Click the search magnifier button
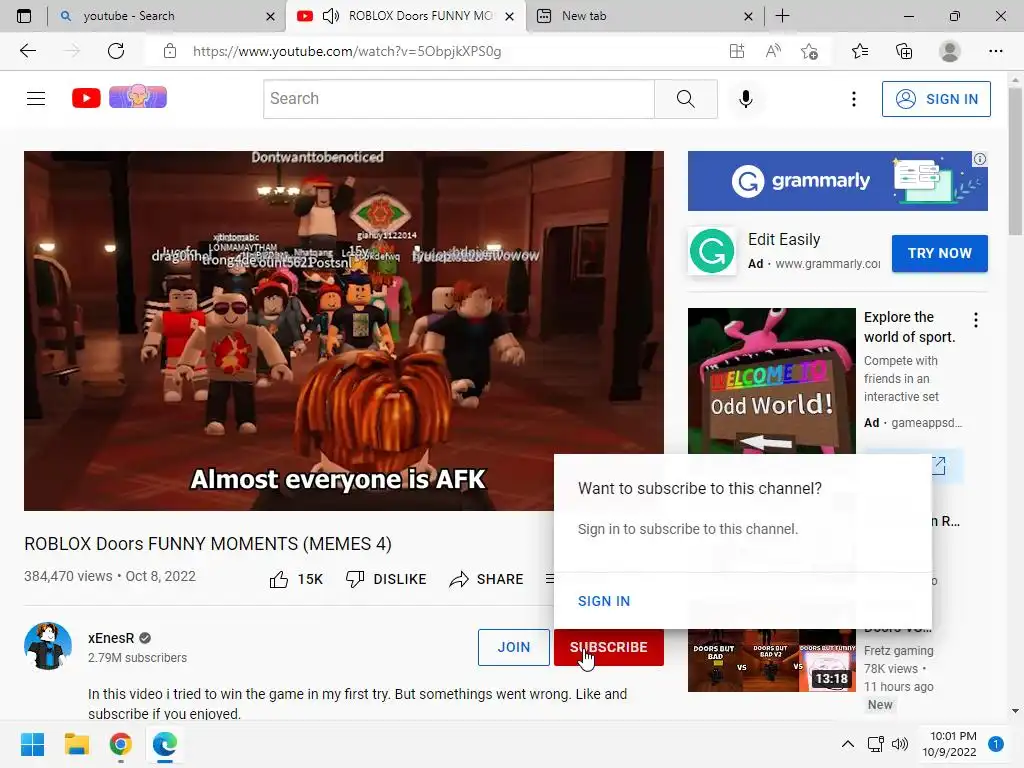The height and width of the screenshot is (768, 1024). 686,99
